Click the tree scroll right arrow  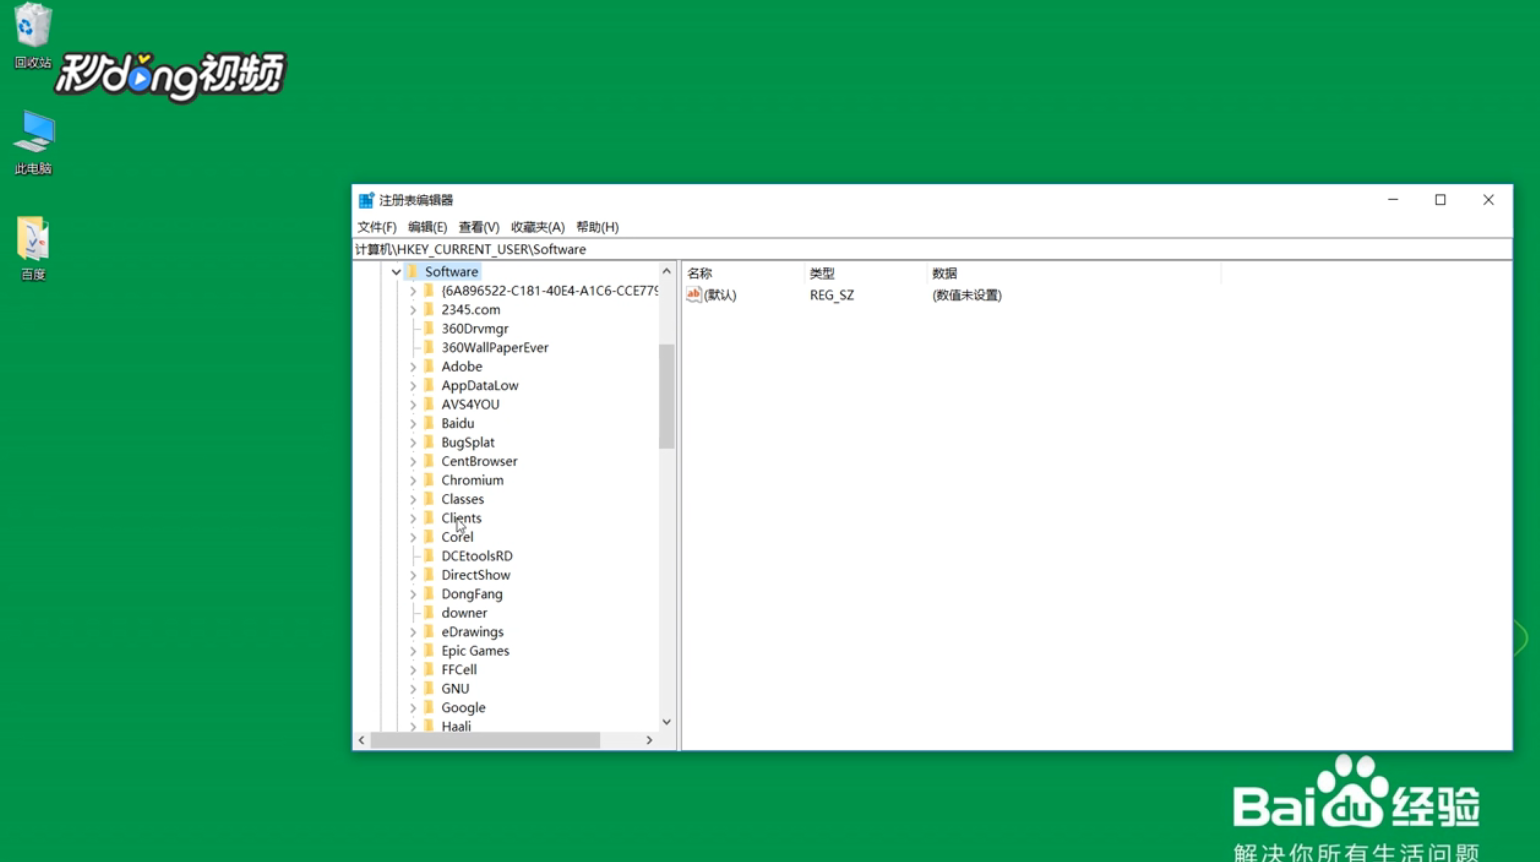click(650, 740)
